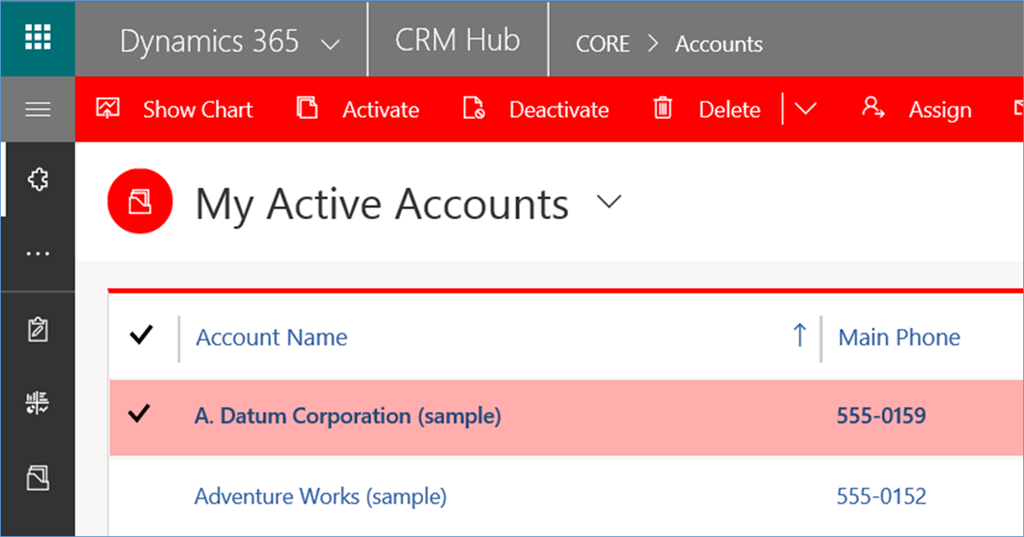Click phone number 555-0159

click(x=881, y=415)
